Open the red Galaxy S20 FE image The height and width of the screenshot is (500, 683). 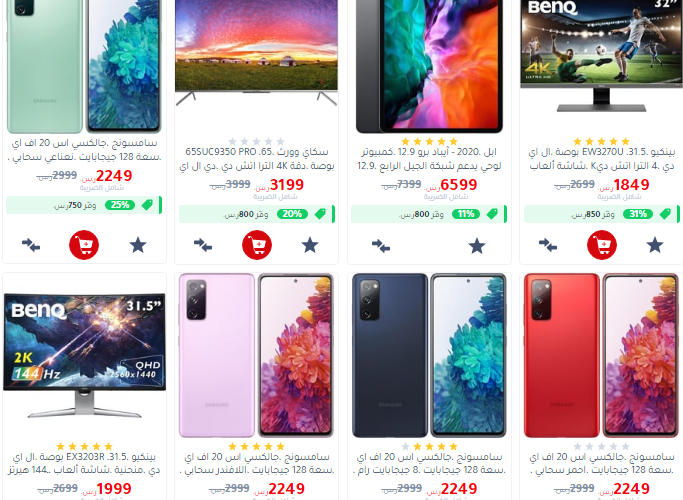pyautogui.click(x=601, y=355)
